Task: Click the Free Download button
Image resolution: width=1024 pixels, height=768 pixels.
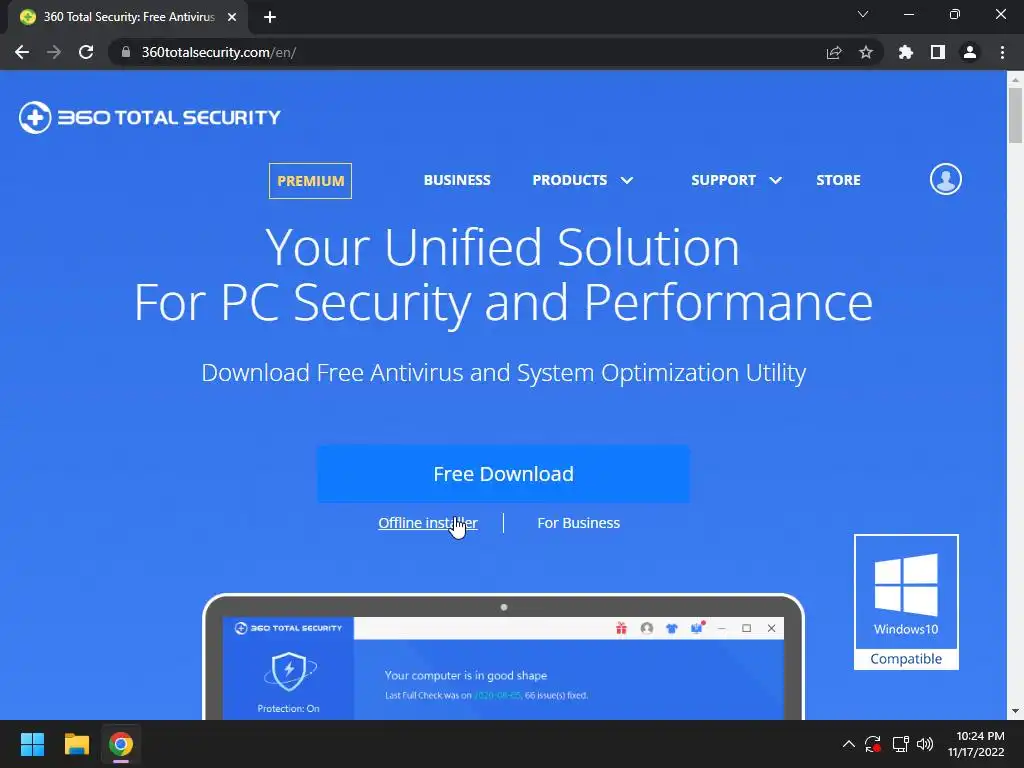Action: pos(503,474)
